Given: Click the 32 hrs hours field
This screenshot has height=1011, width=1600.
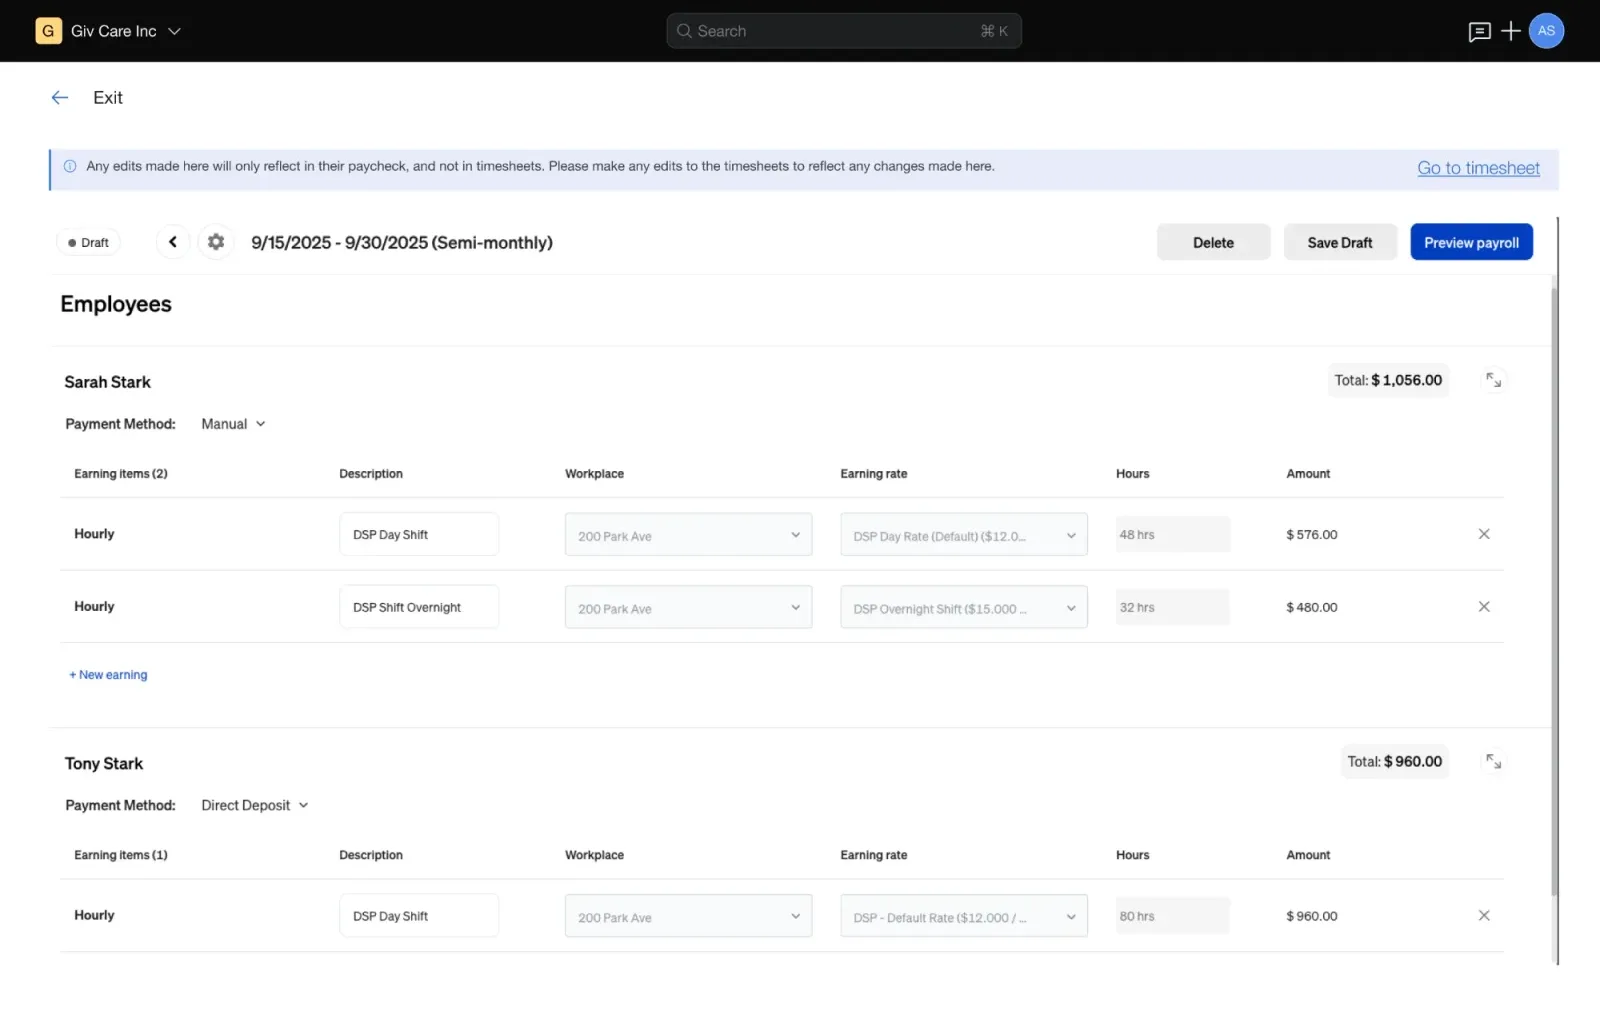Looking at the screenshot, I should [1173, 608].
